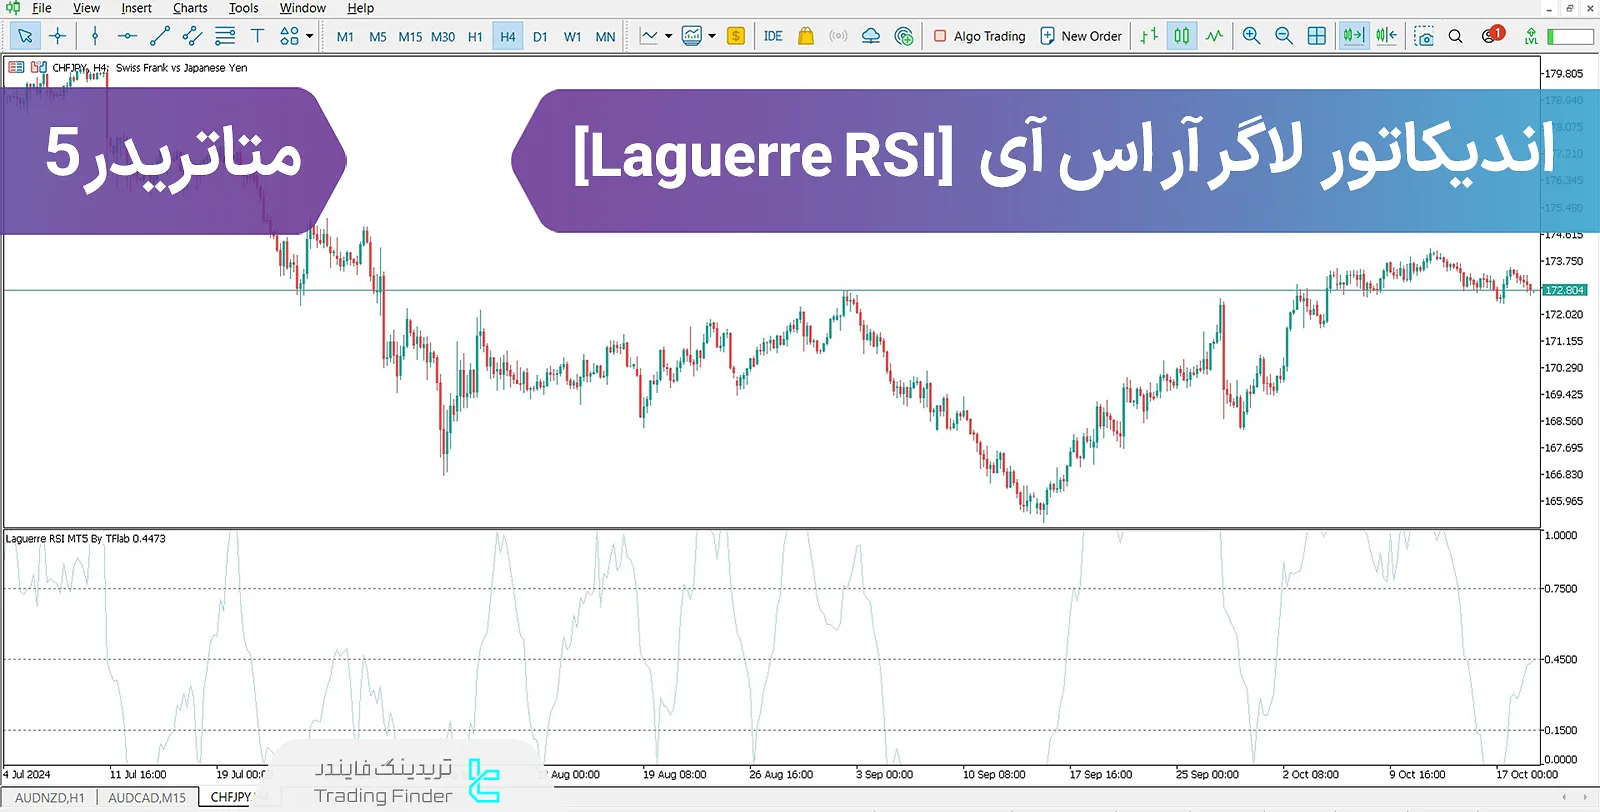Open the Tools menu
This screenshot has width=1600, height=812.
[243, 8]
